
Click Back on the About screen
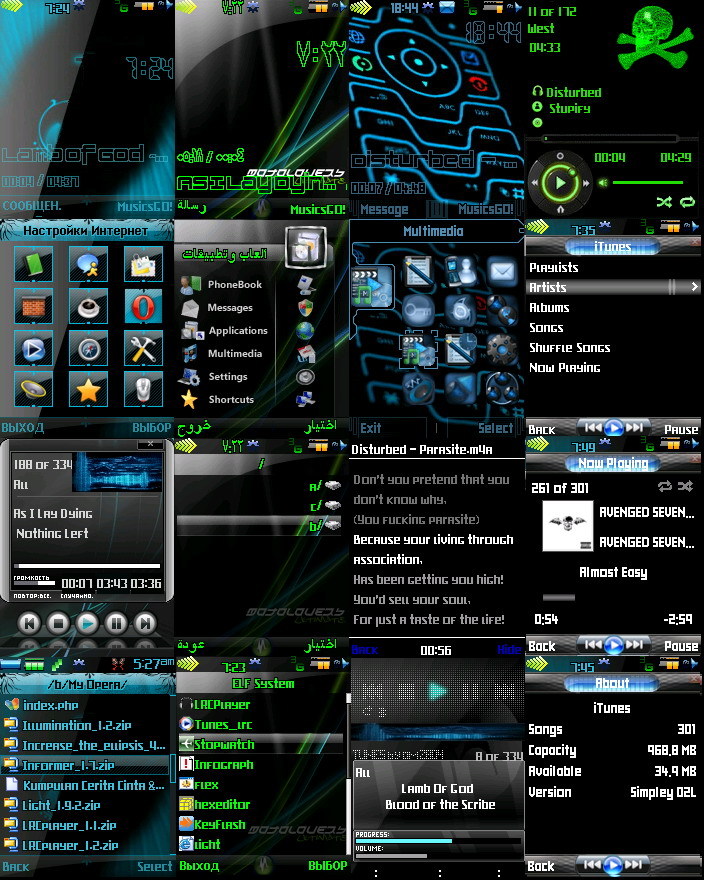[x=541, y=866]
